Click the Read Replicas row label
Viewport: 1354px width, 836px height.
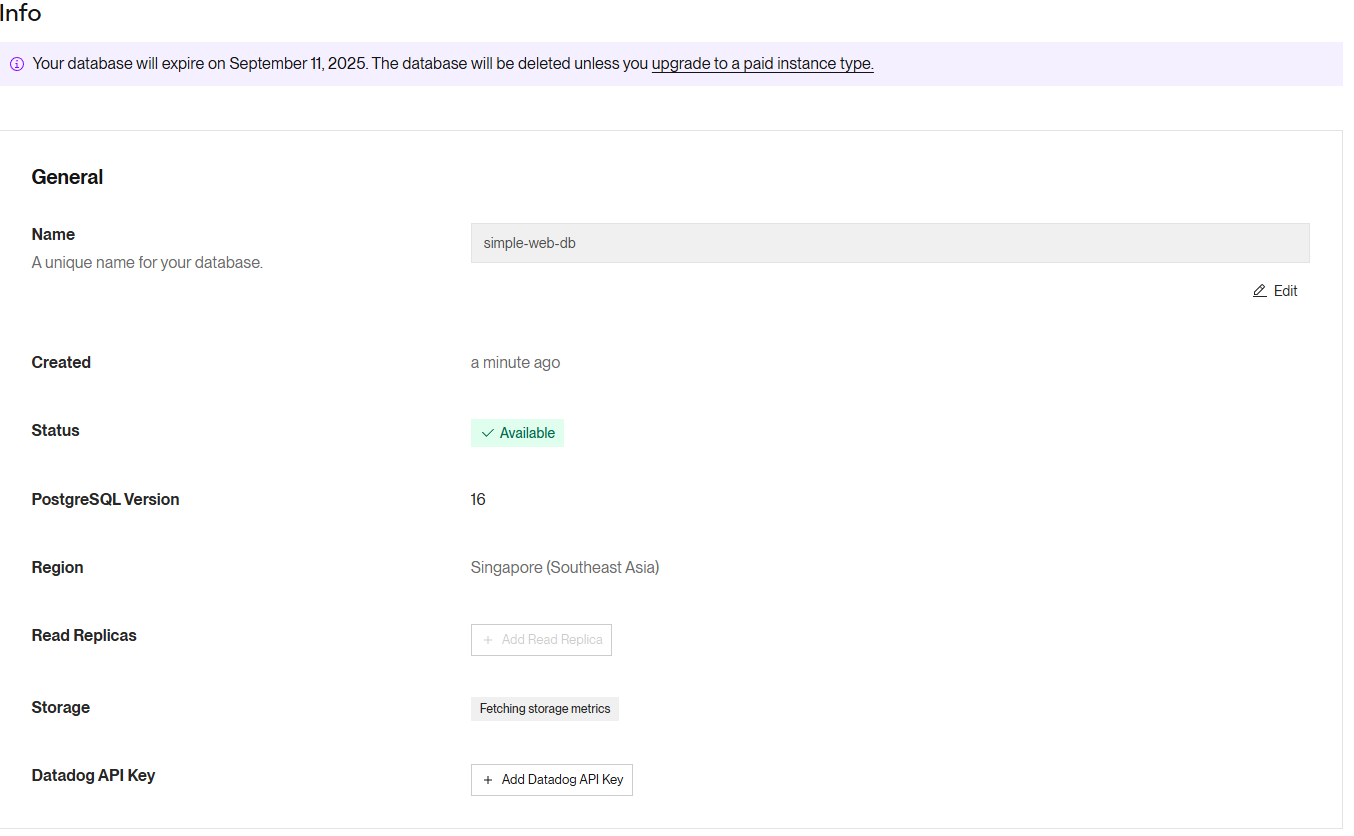point(84,635)
